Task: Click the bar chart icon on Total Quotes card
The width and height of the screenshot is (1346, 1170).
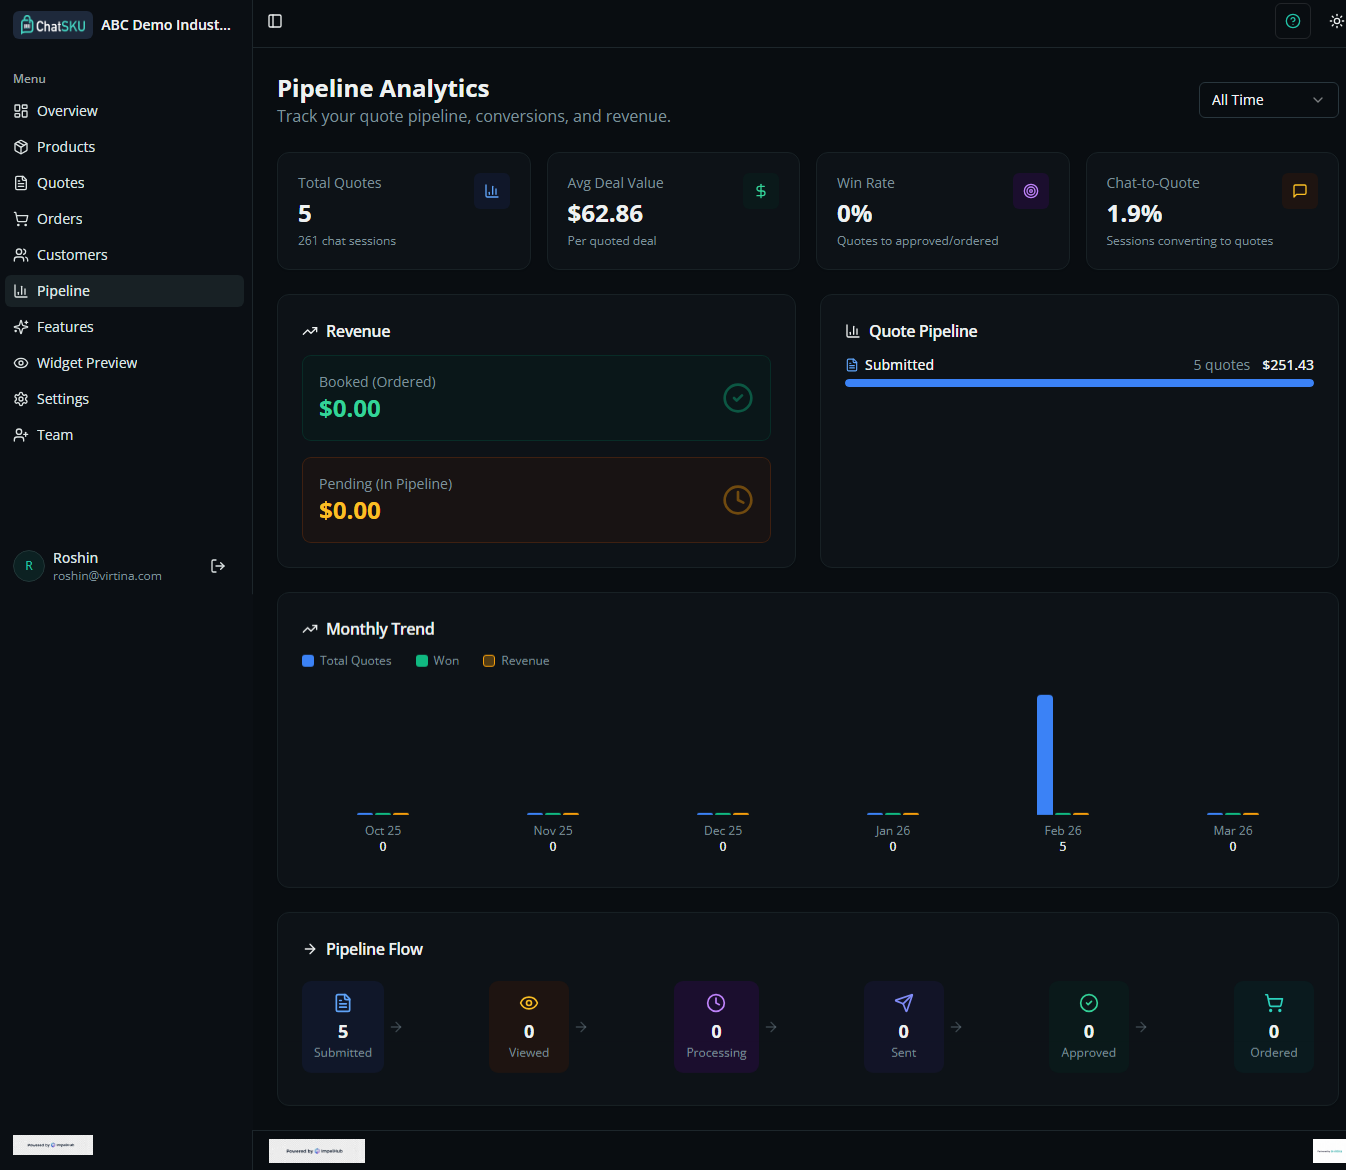Action: (x=492, y=191)
